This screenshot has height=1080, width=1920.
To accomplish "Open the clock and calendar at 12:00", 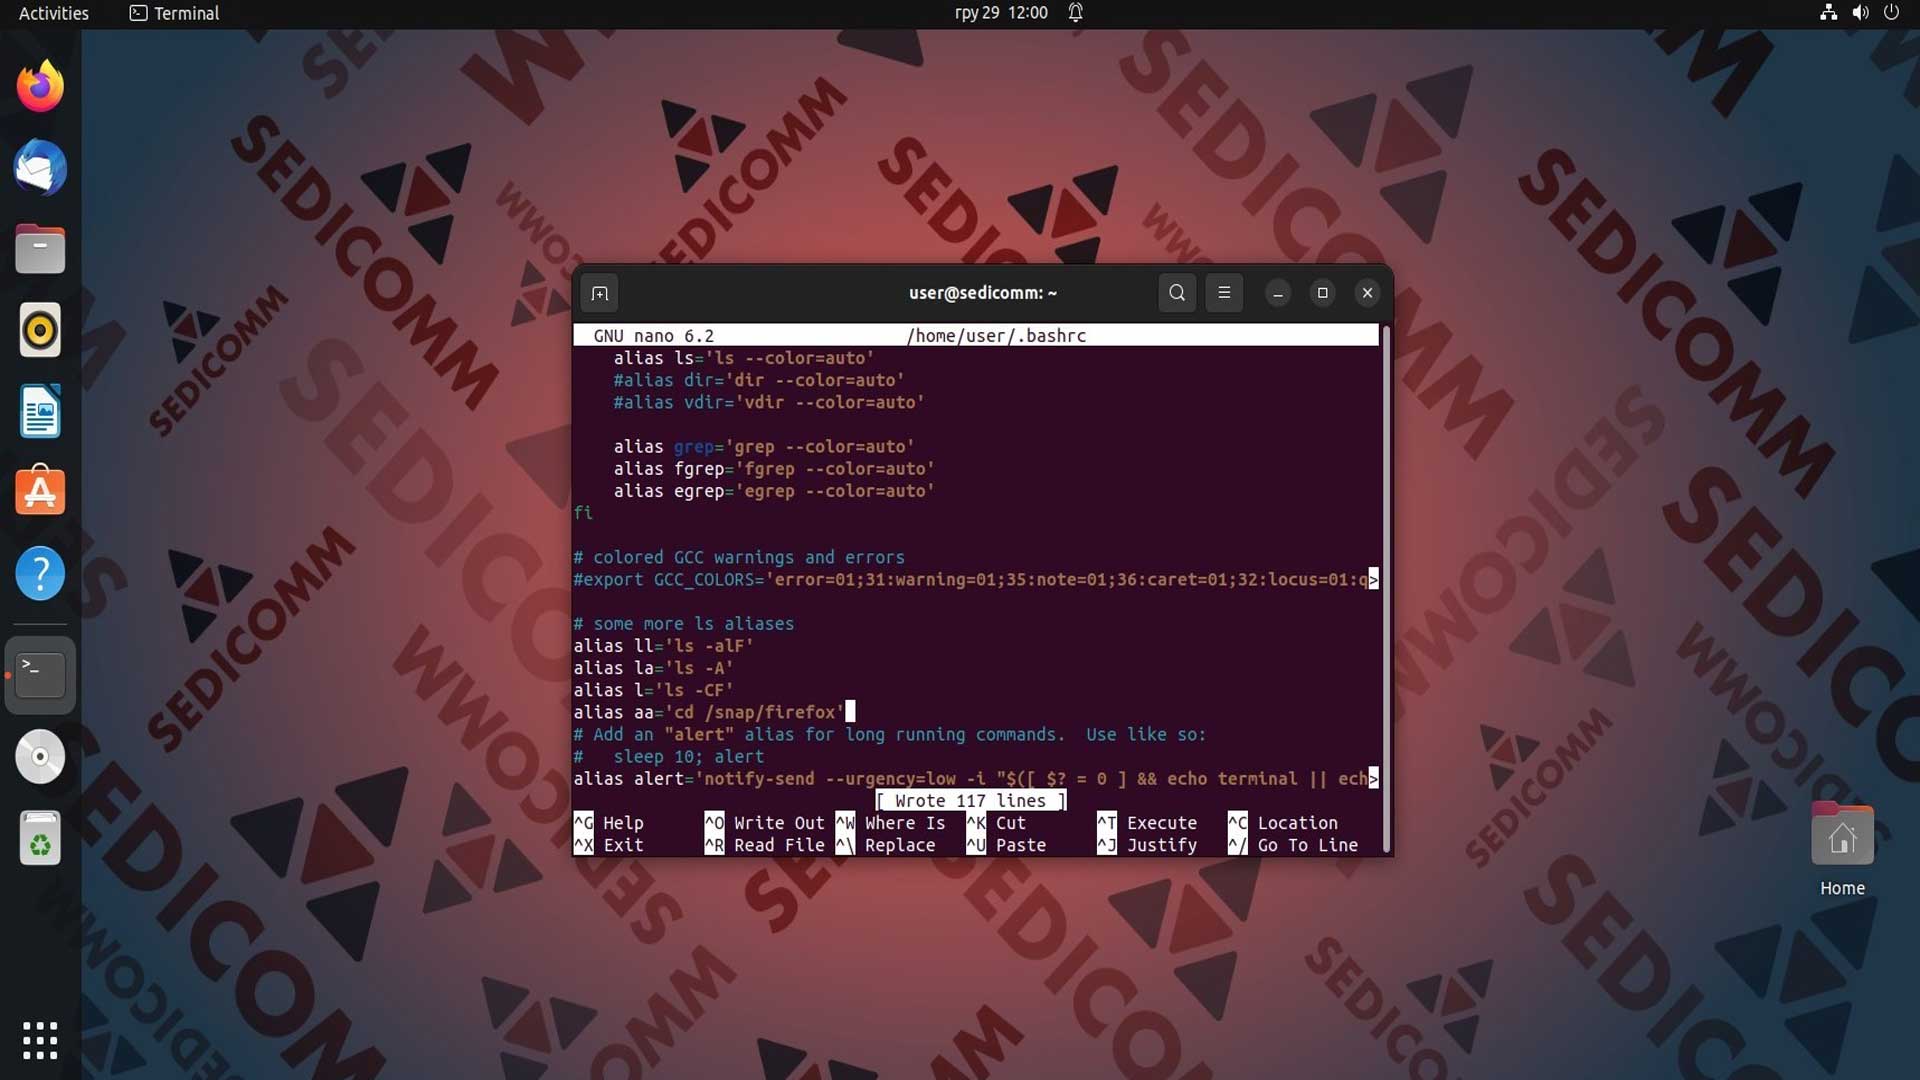I will pos(1001,13).
